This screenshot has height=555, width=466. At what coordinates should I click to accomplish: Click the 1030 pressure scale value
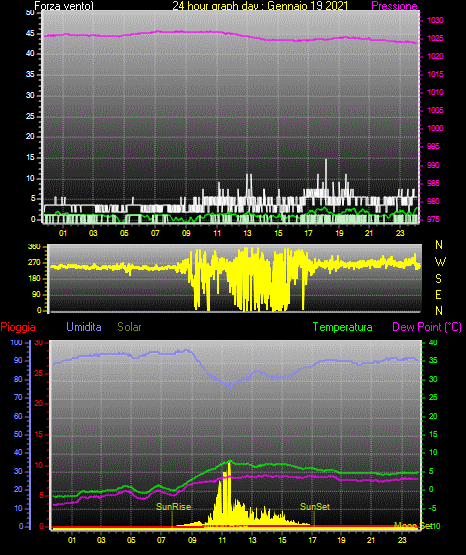[x=435, y=20]
